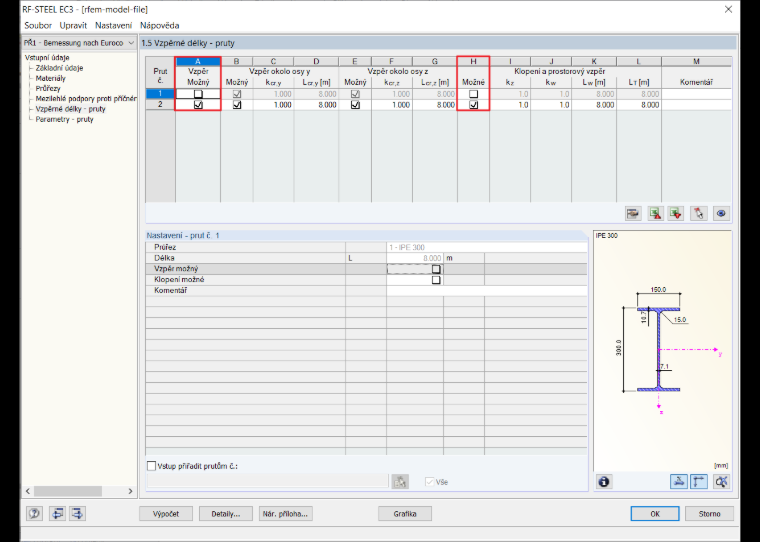Open the Nastavení menu
760x542 pixels.
tap(113, 25)
